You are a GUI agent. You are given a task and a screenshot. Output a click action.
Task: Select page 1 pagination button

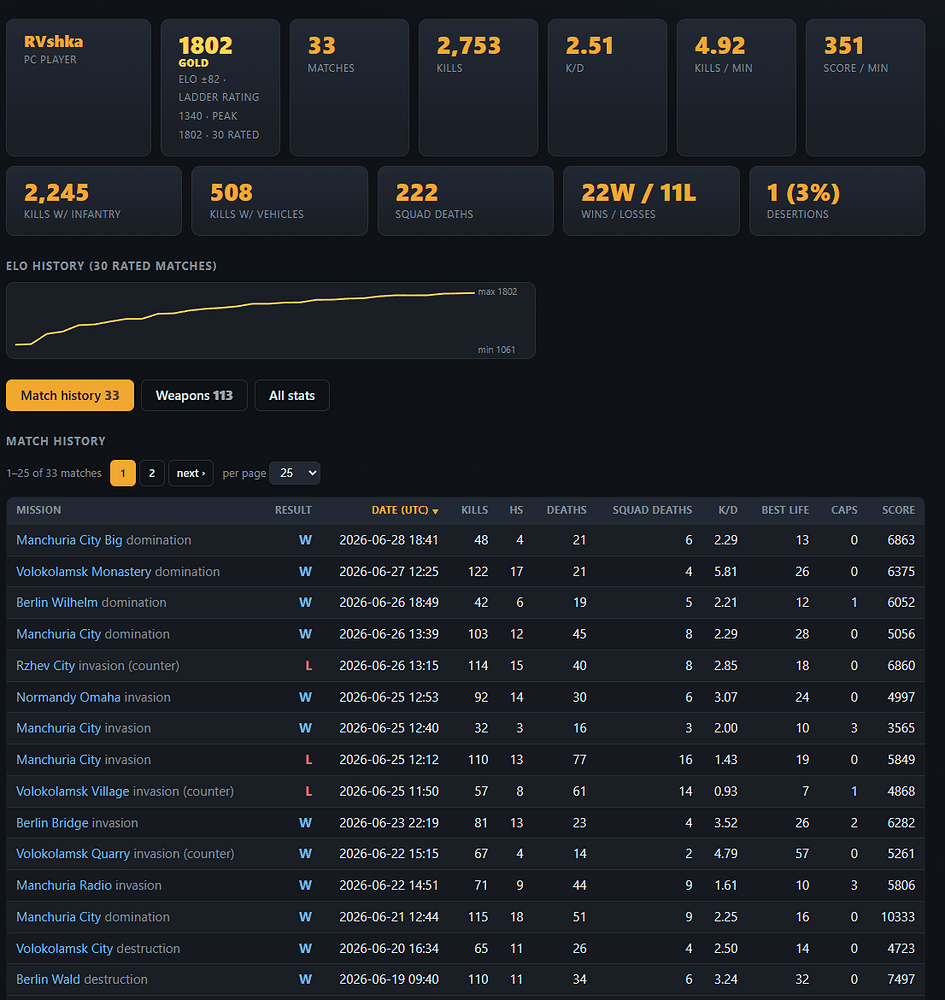coord(123,473)
